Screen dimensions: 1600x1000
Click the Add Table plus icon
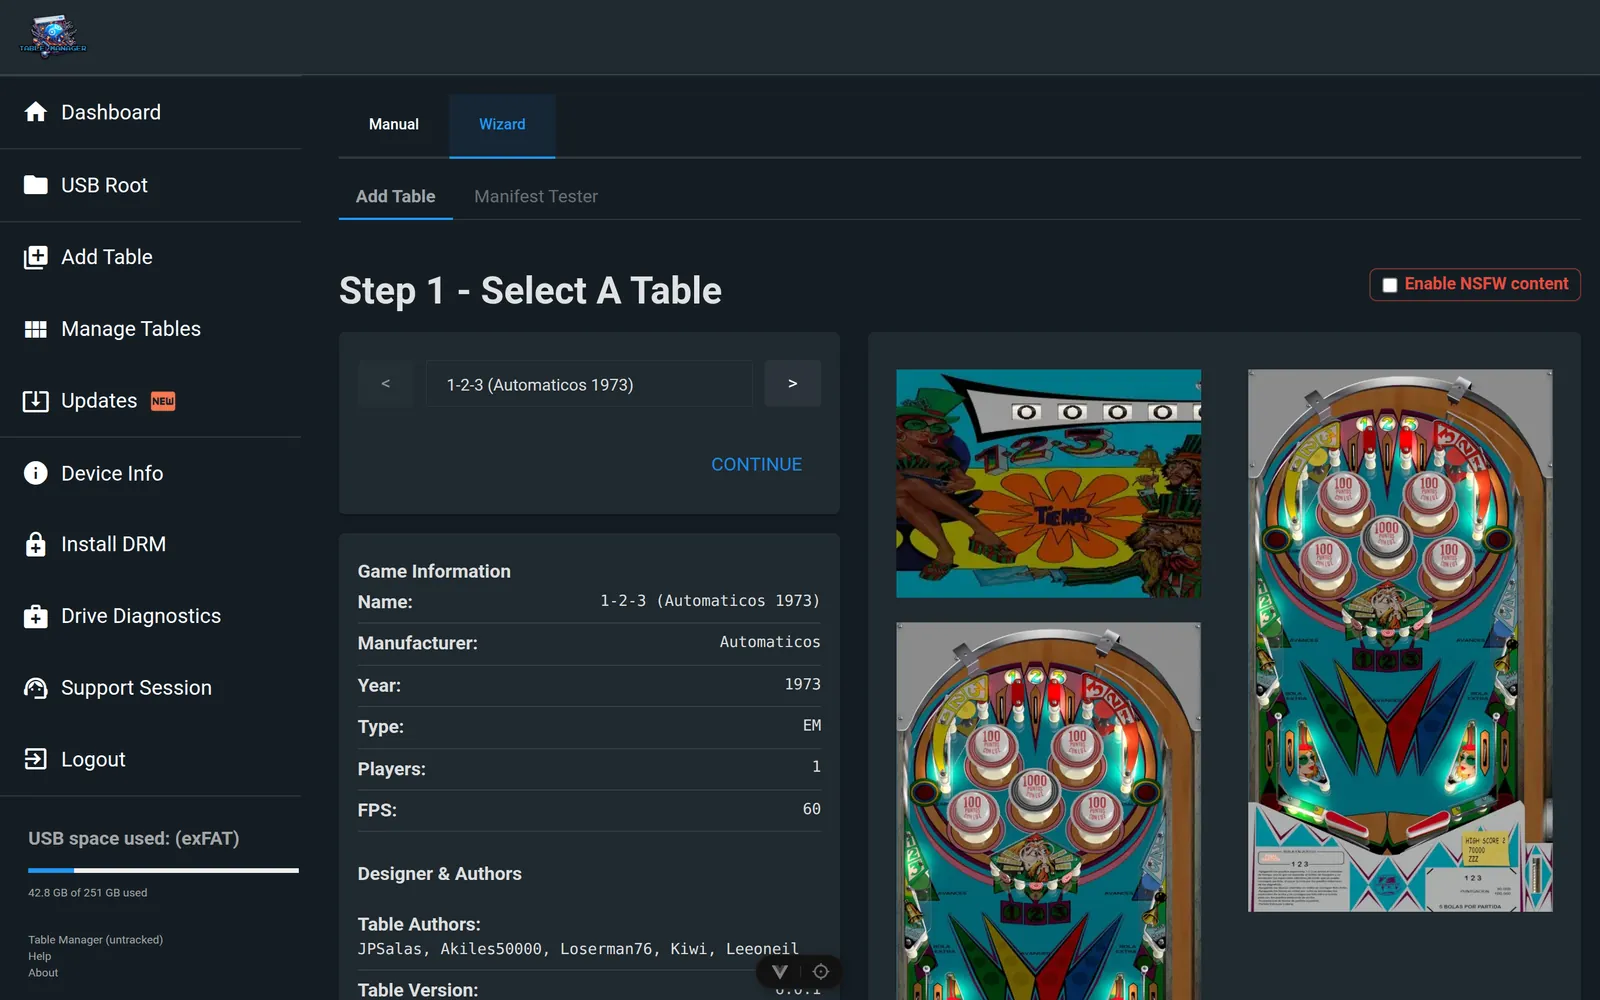point(36,257)
